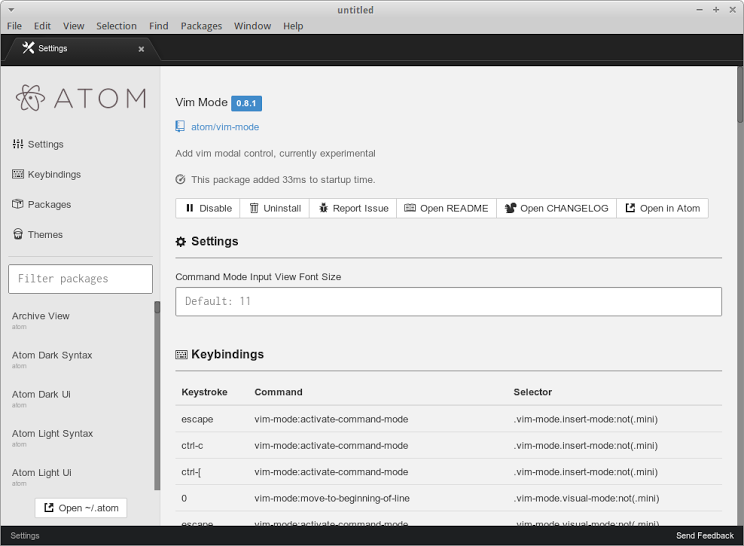This screenshot has width=744, height=546.
Task: Open the package CHANGELOG
Action: click(557, 208)
